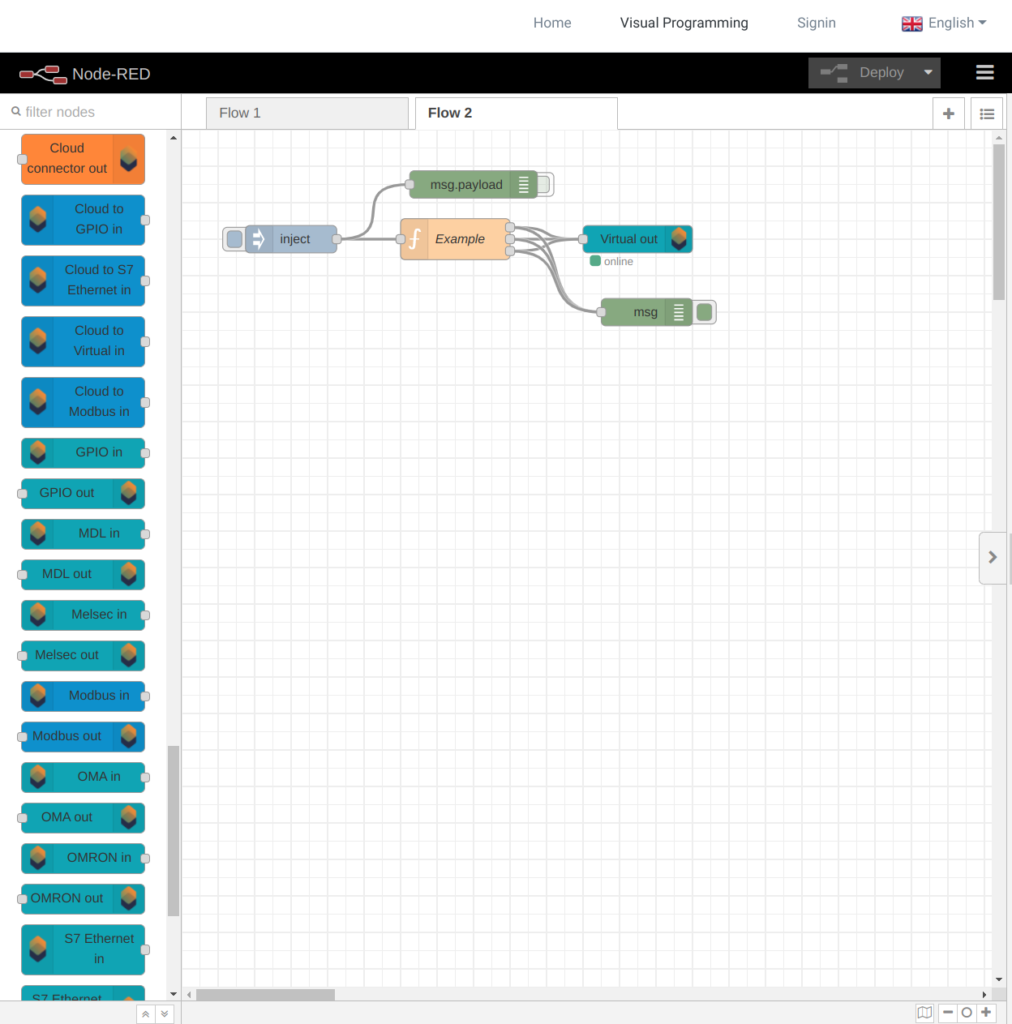
Task: Click the Deploy button
Action: coord(862,72)
